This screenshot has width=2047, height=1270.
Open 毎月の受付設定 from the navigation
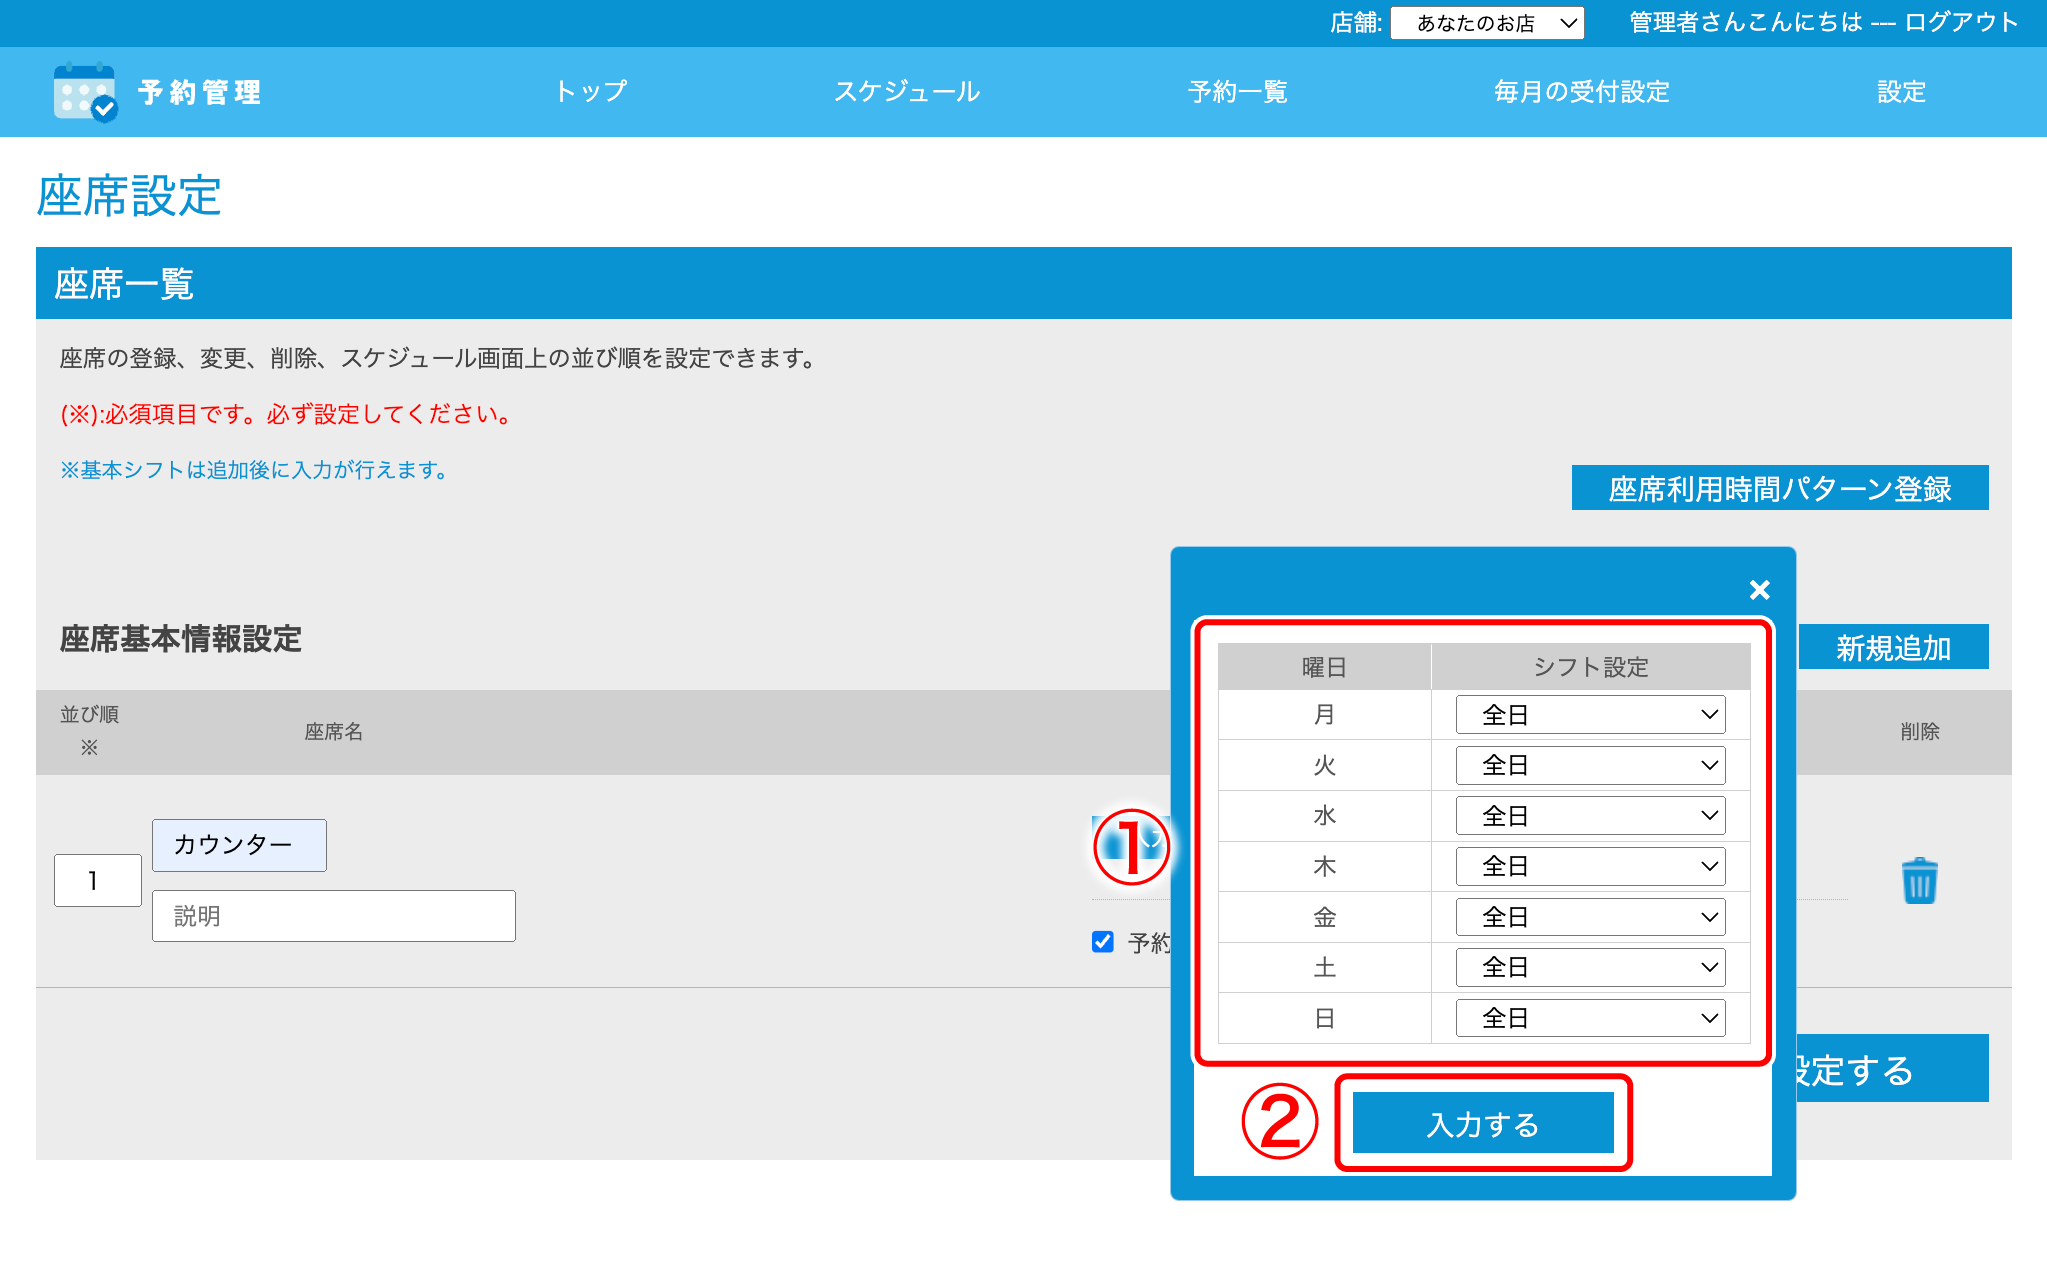(x=1581, y=92)
